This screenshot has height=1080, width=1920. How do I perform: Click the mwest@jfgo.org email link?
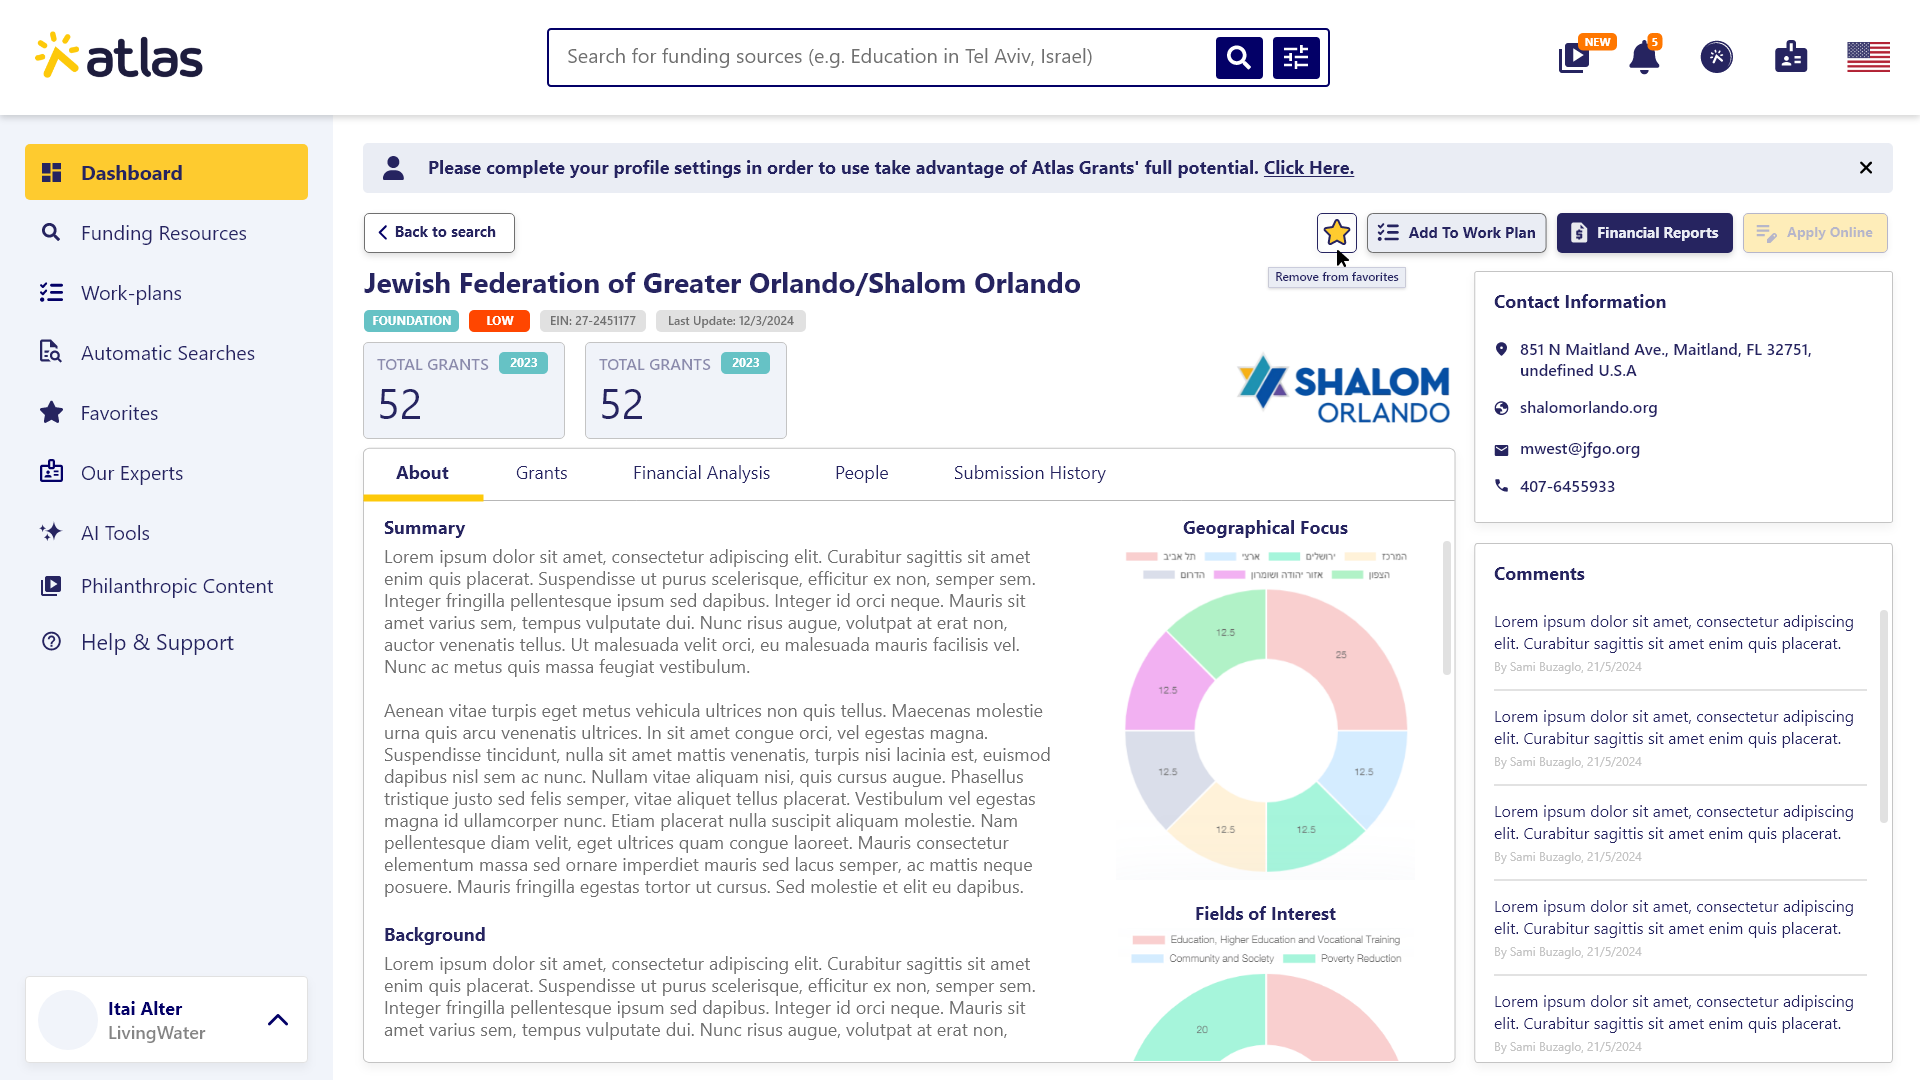tap(1579, 449)
